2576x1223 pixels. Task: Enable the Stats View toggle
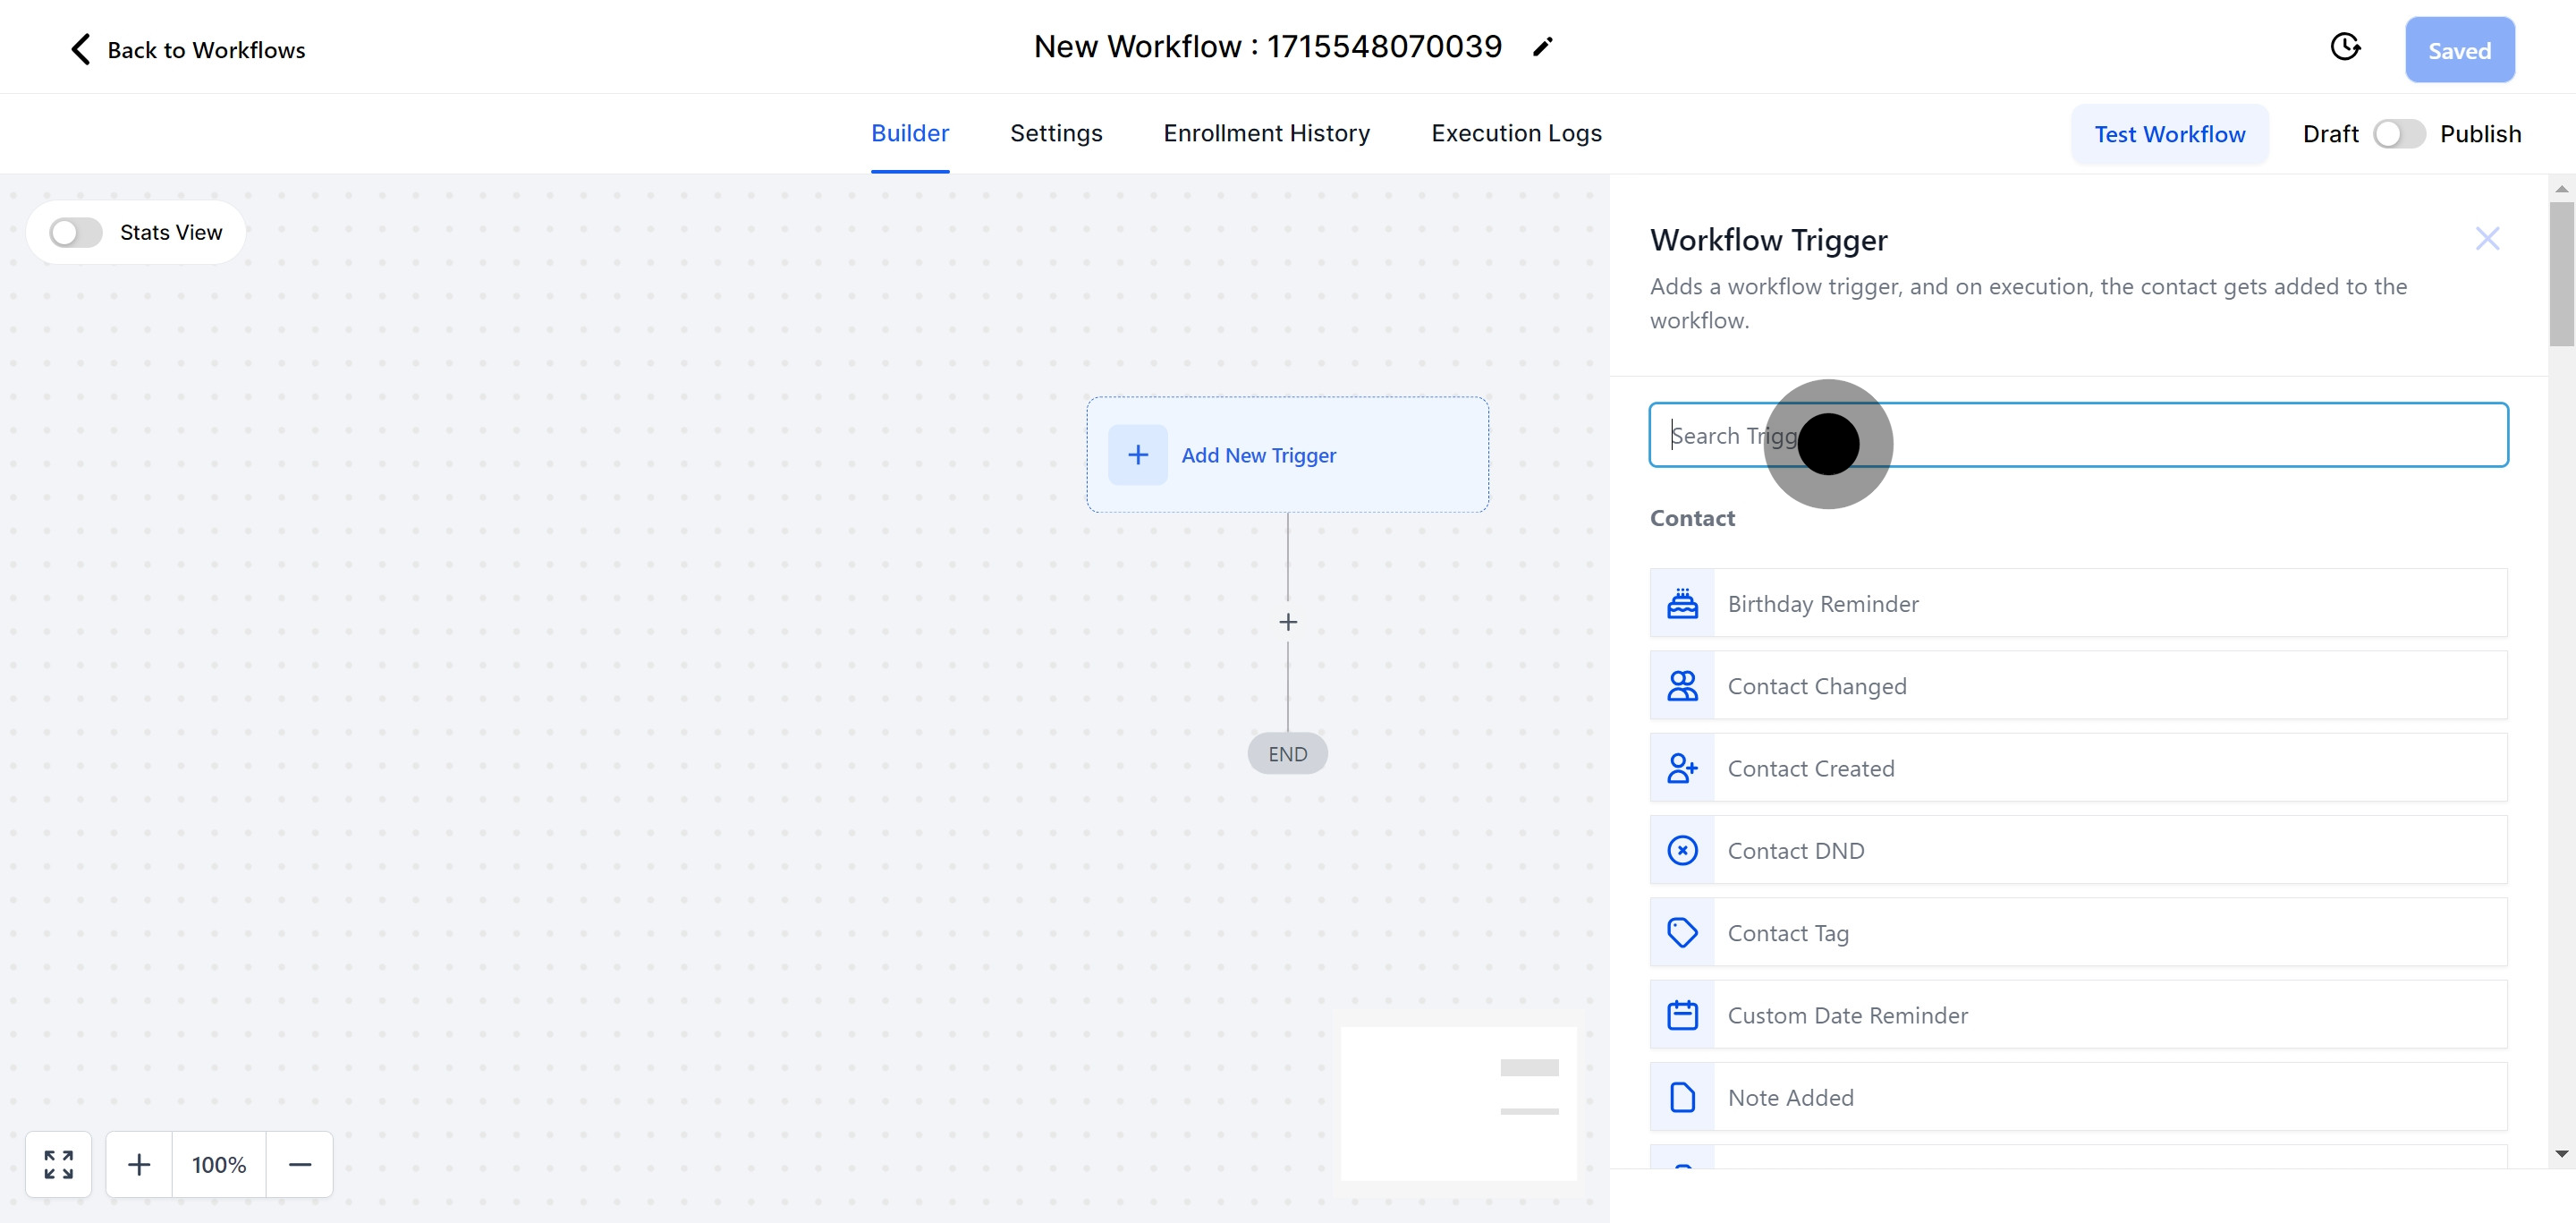pos(76,233)
